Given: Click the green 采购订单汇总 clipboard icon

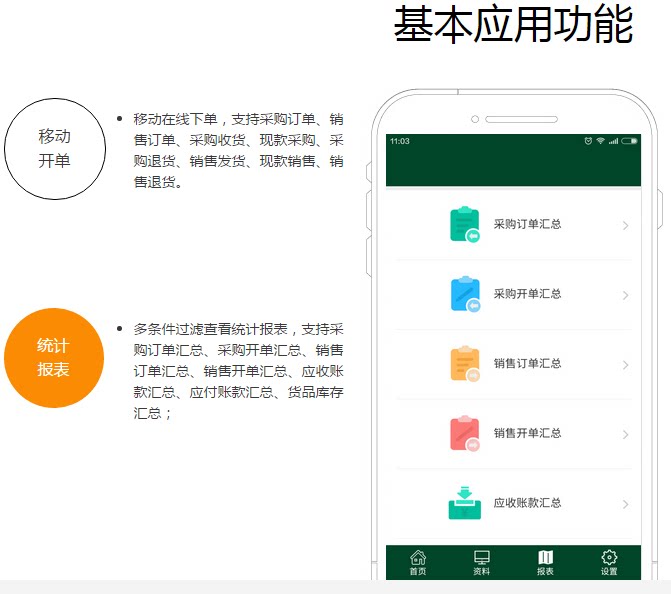Looking at the screenshot, I should click(465, 225).
